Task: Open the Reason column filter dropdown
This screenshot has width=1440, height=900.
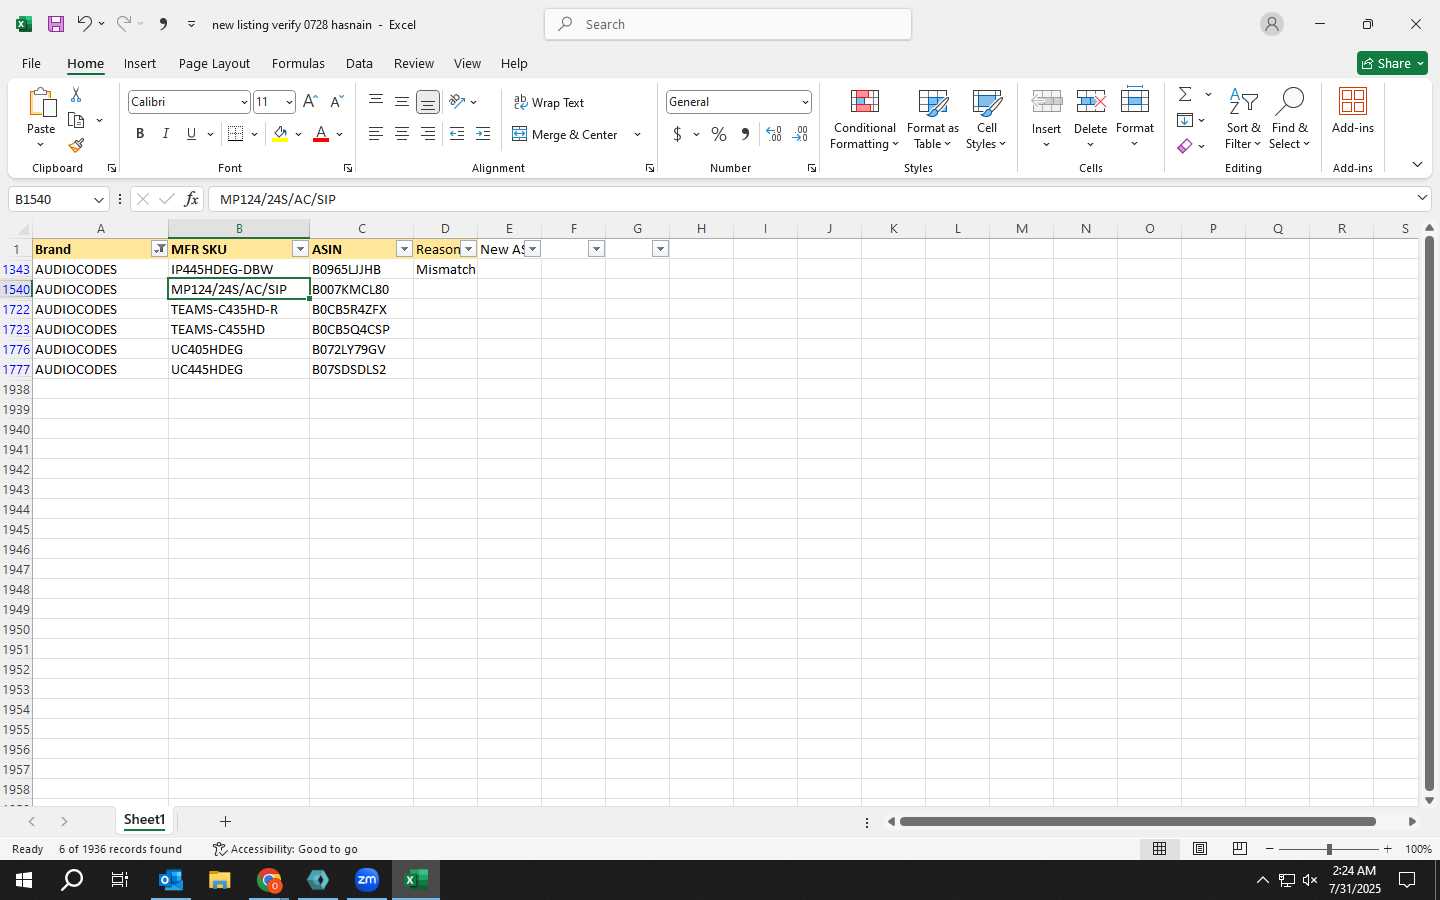Action: coord(468,249)
